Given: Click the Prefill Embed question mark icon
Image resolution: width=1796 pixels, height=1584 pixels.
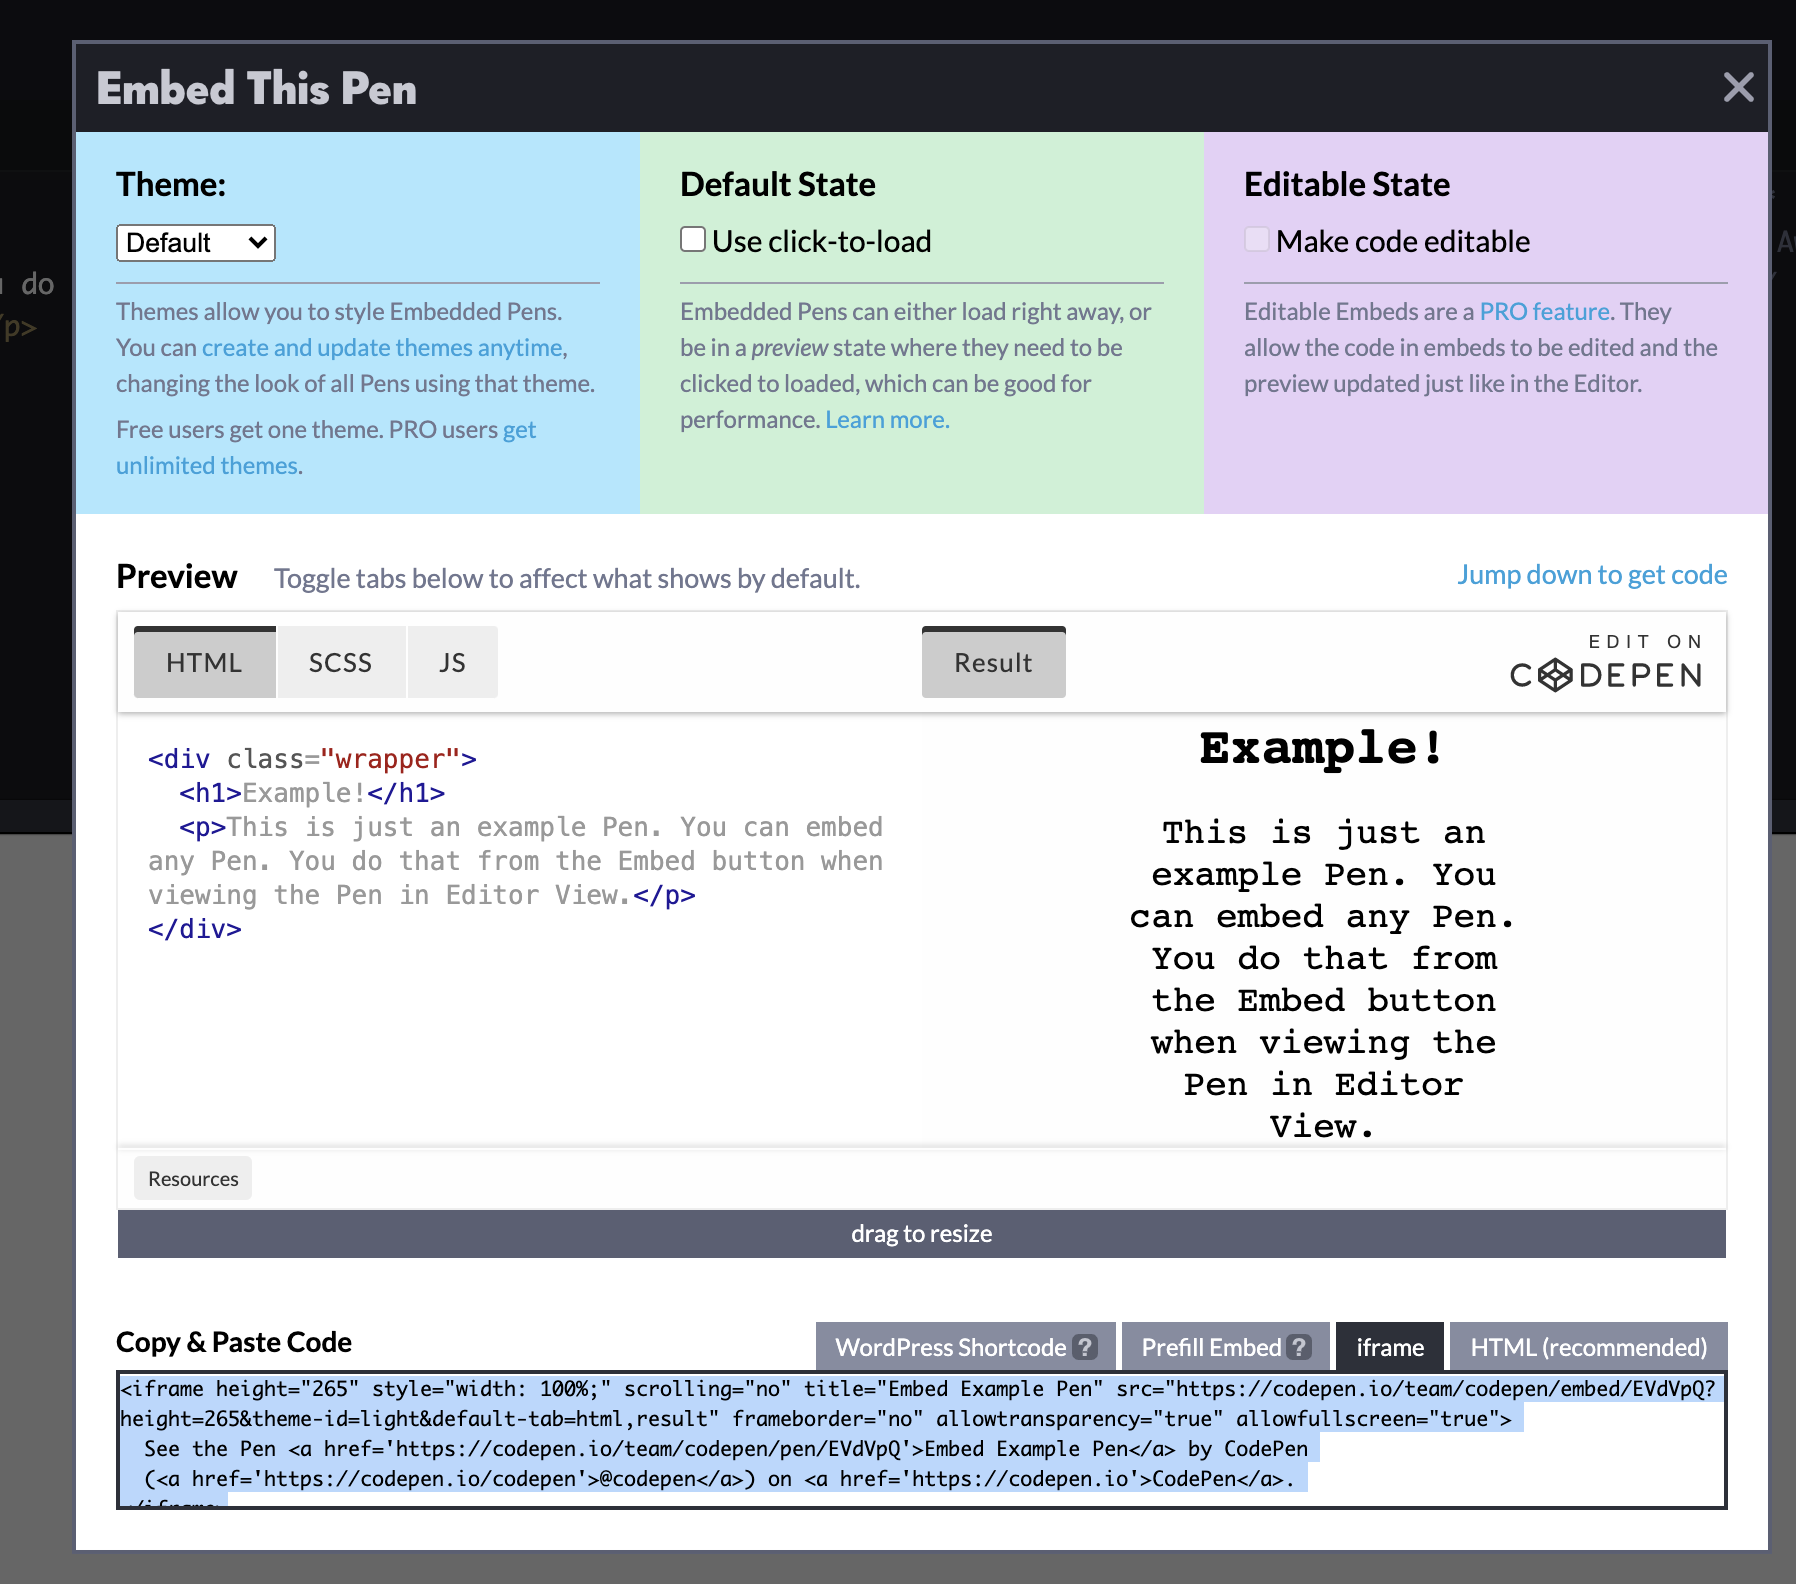Looking at the screenshot, I should coord(1298,1347).
